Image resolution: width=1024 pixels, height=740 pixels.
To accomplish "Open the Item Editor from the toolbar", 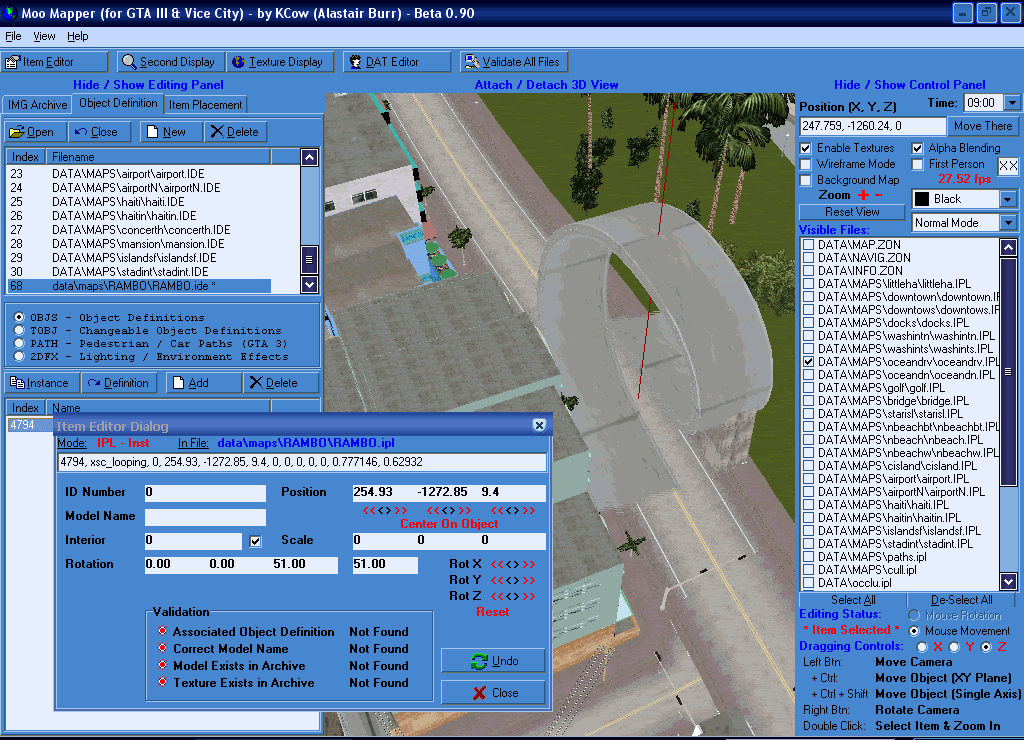I will coord(55,62).
